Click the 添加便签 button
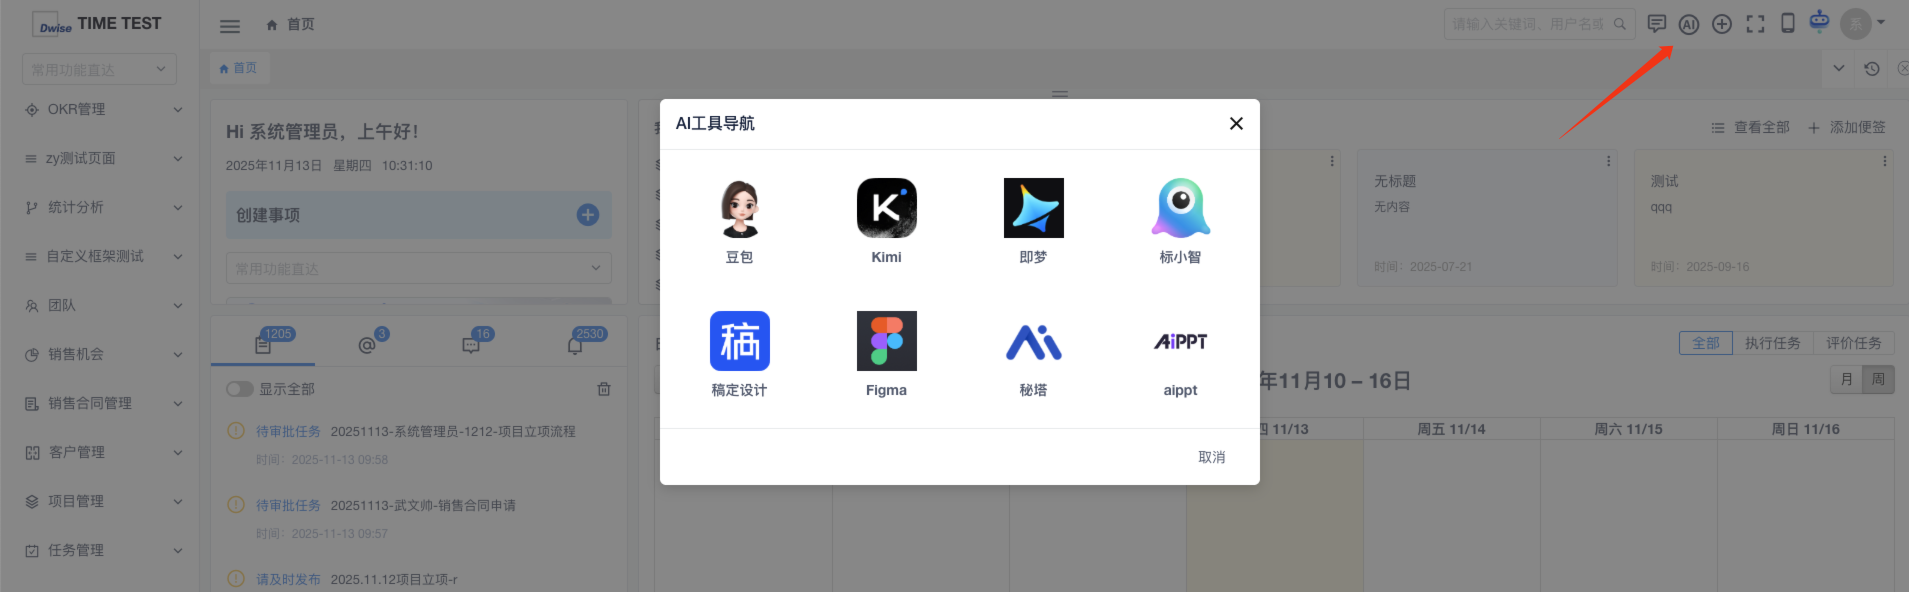The image size is (1909, 592). (1847, 127)
